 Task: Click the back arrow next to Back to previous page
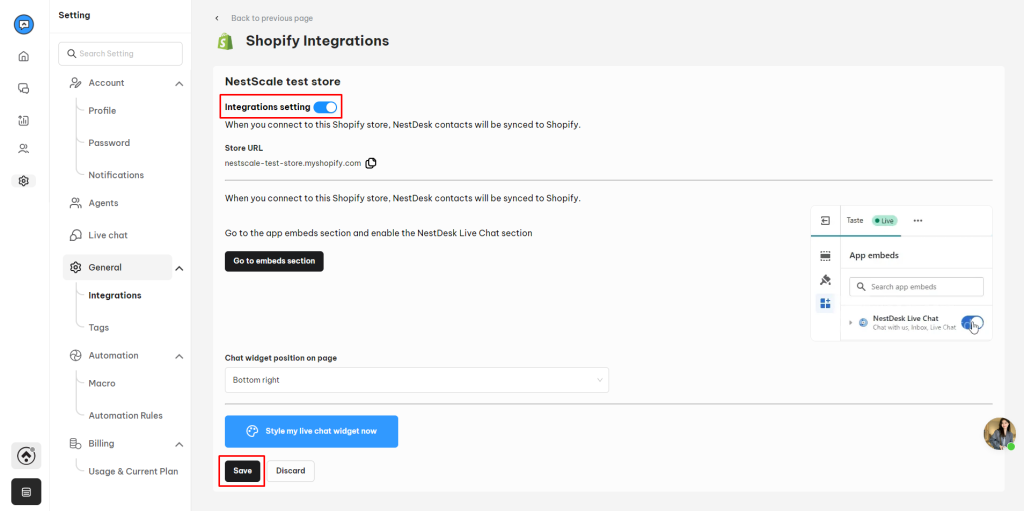point(217,18)
